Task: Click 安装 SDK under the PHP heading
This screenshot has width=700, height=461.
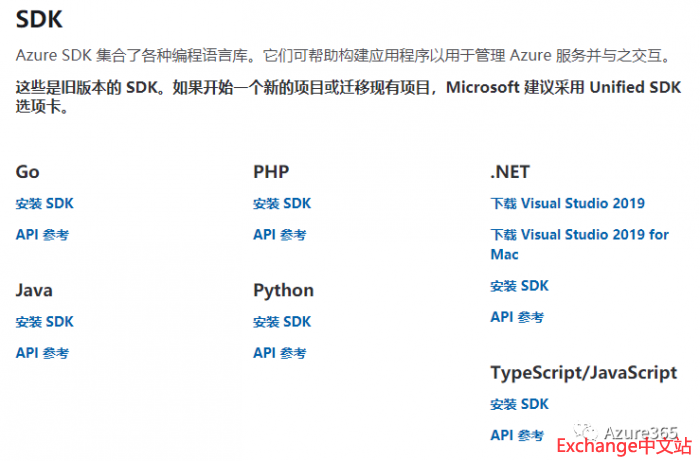Action: [282, 204]
